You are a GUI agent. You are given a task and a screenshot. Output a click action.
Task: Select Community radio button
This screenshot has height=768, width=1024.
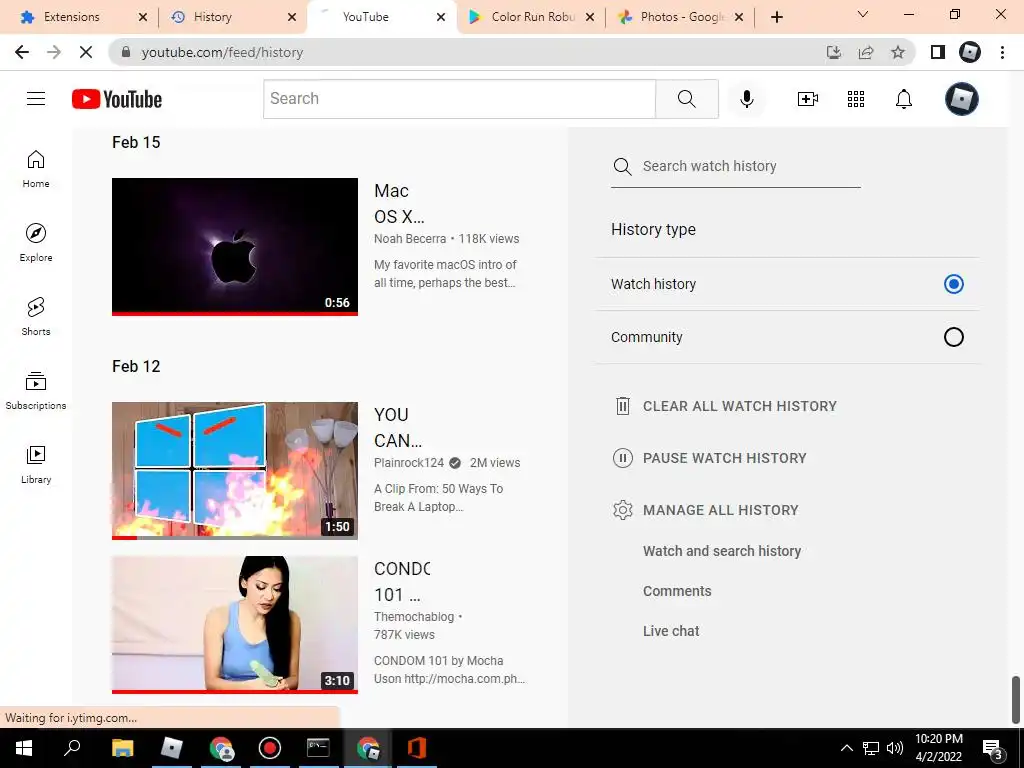coord(953,337)
